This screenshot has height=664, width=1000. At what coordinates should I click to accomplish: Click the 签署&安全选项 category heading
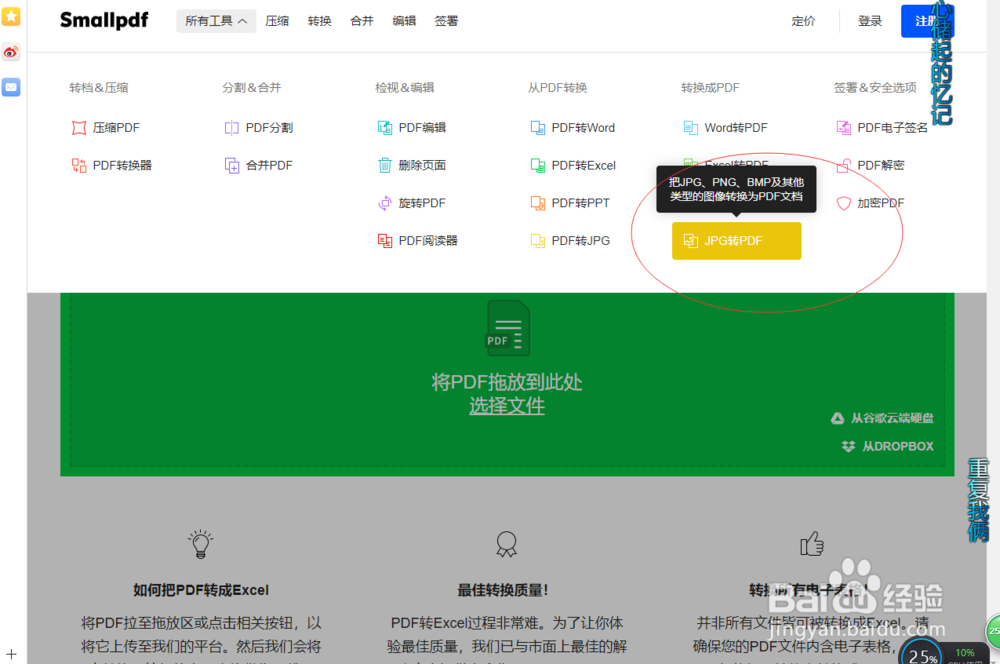click(x=875, y=87)
